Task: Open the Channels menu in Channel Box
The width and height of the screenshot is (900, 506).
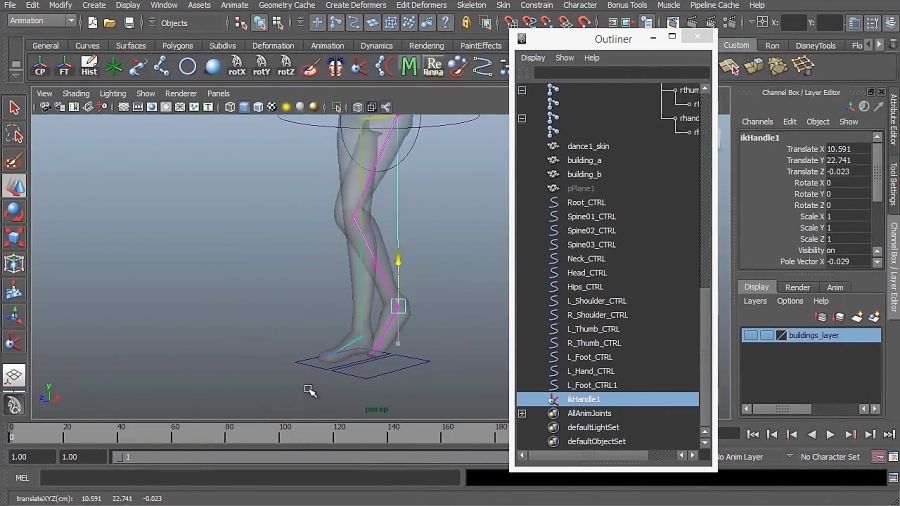Action: [x=757, y=122]
